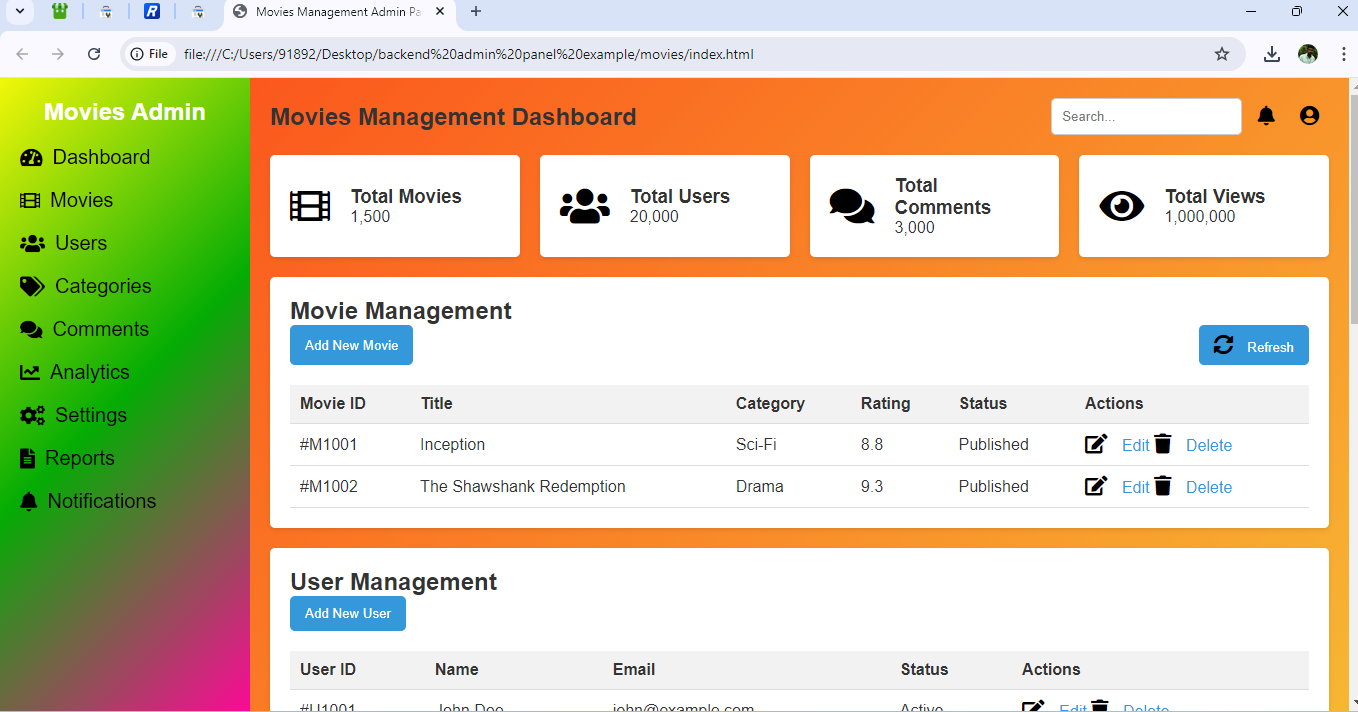Click trash icon for The Shawshank Redemption
The image size is (1358, 712).
pyautogui.click(x=1162, y=486)
